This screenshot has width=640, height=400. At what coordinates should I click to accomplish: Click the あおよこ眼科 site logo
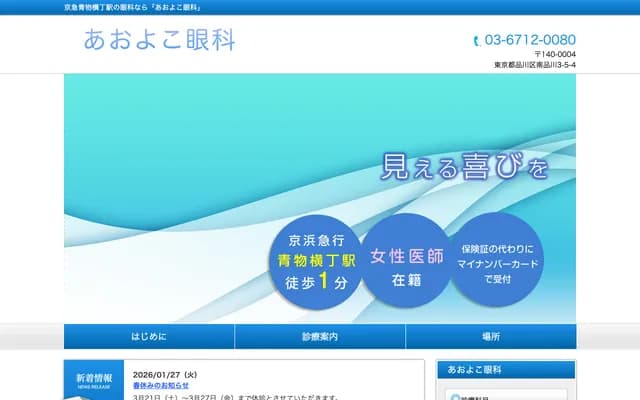(x=160, y=41)
